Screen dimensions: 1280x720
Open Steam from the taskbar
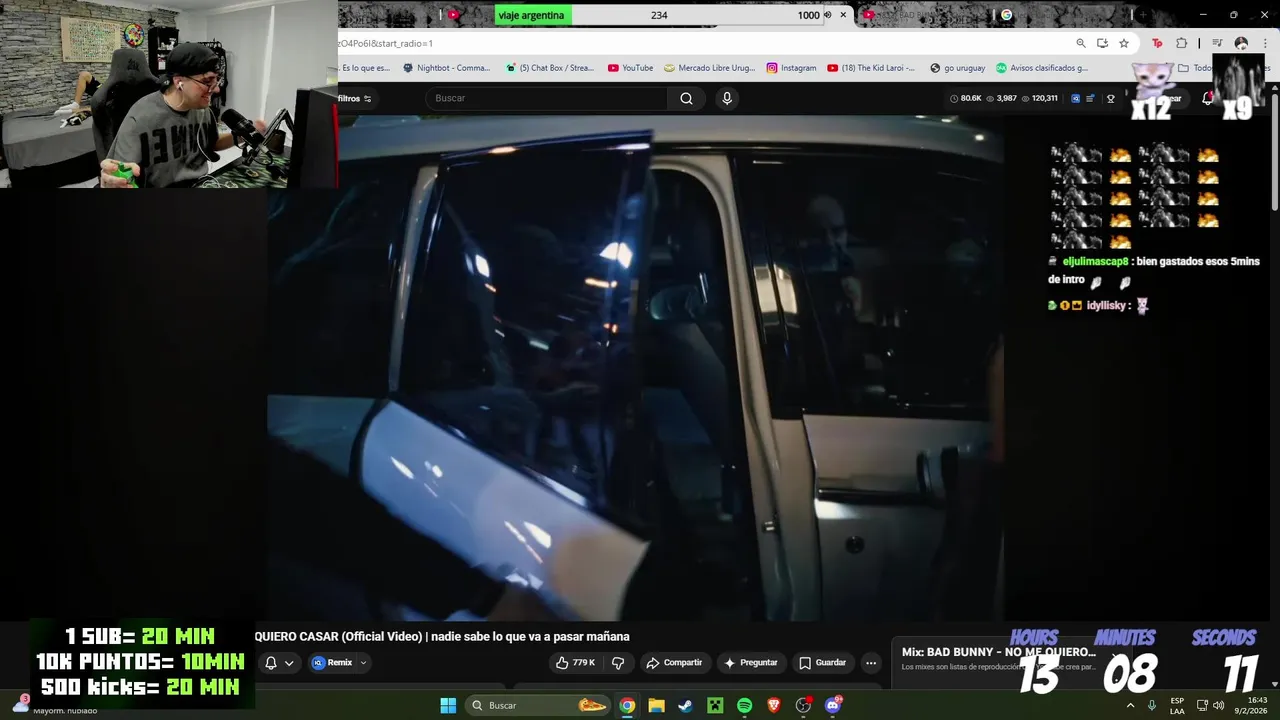click(685, 705)
